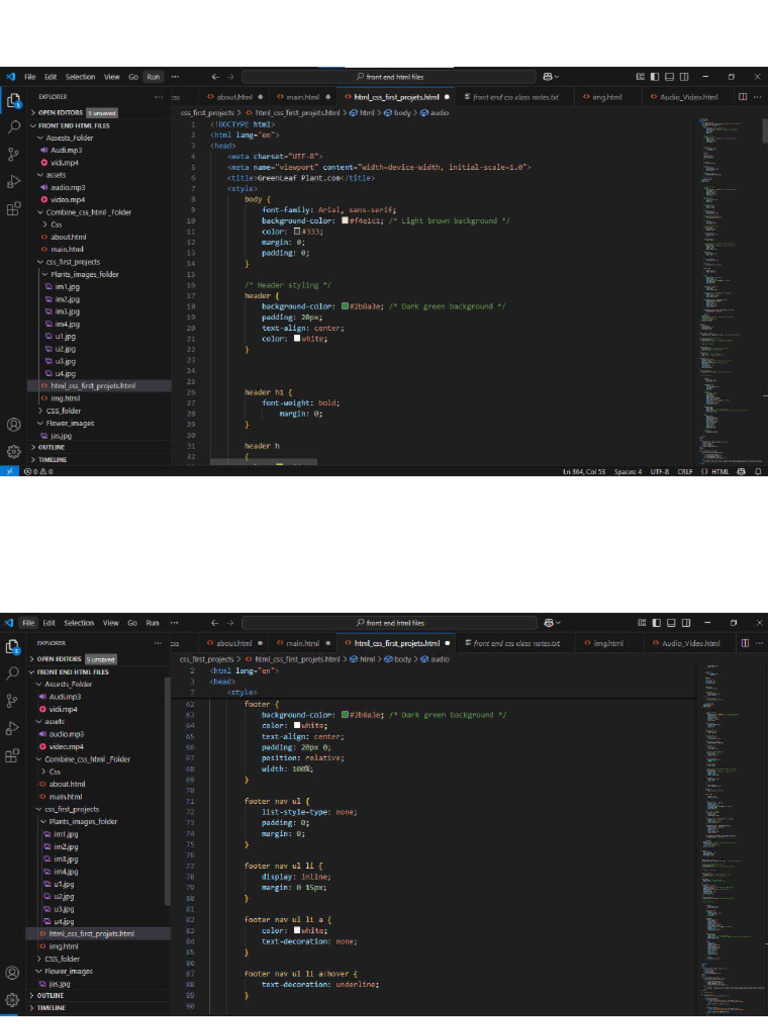
Task: Click Extensions icon in lower window activity bar
Action: 12,756
